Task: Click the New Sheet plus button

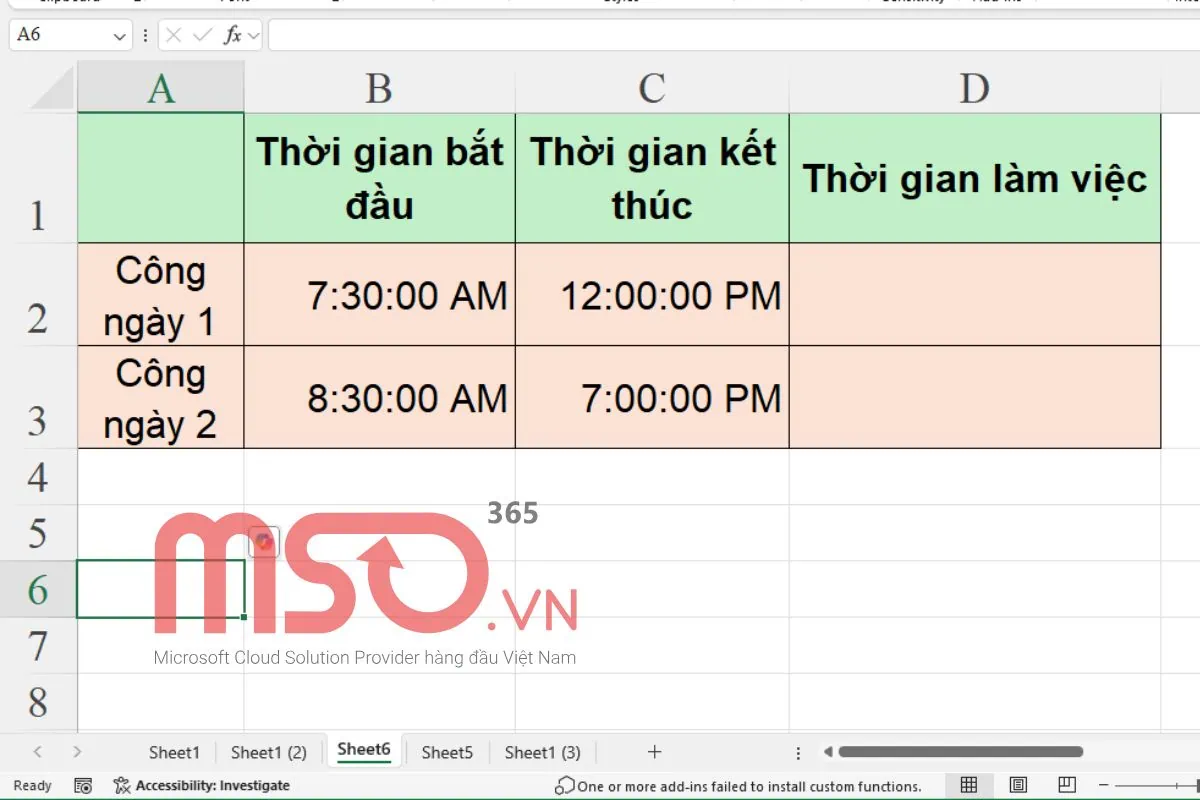Action: [654, 752]
